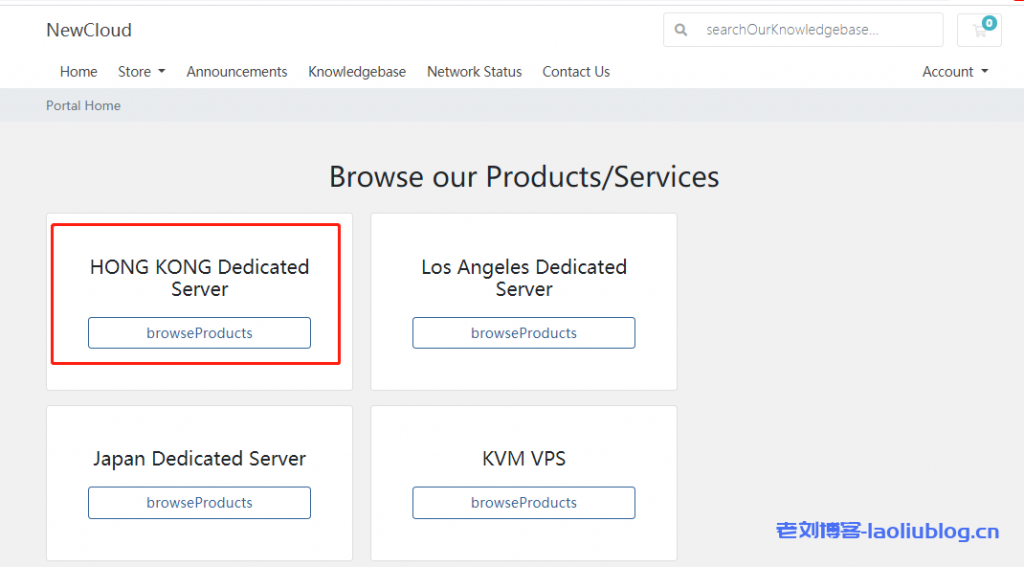
Task: Expand the Account dropdown
Action: (955, 72)
